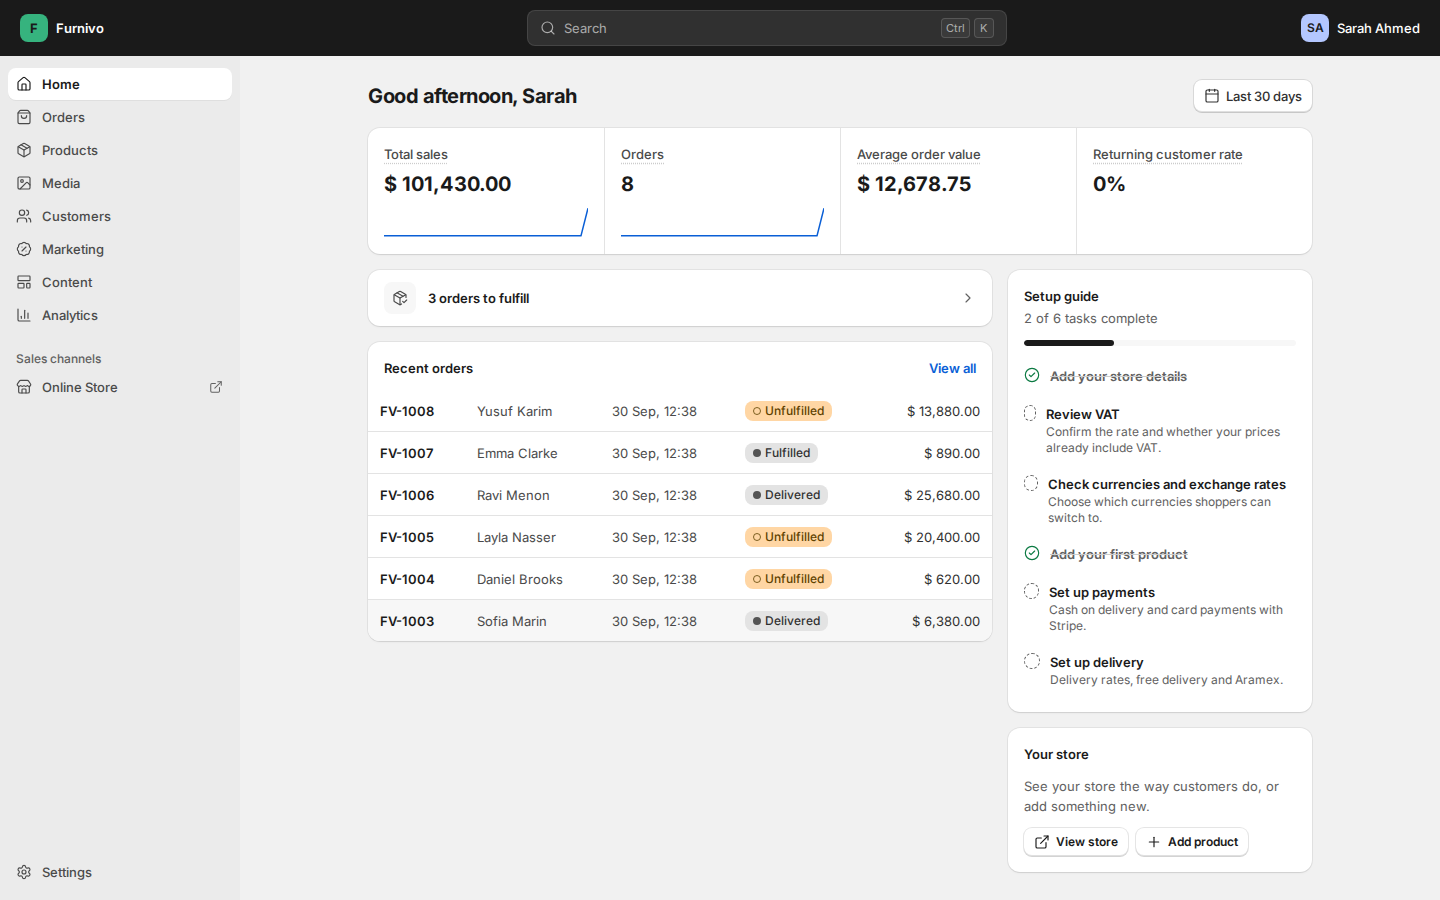The height and width of the screenshot is (900, 1440).
Task: Click the SA user avatar
Action: pos(1315,28)
